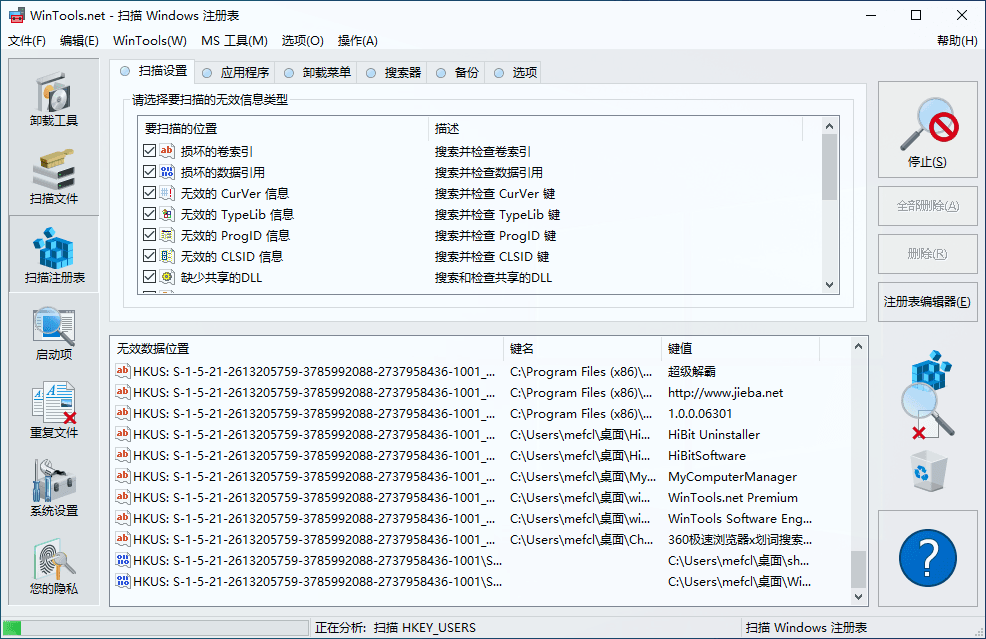Open 注册表编辑器(E) registry editor
Screen dimensions: 986x639
[927, 302]
